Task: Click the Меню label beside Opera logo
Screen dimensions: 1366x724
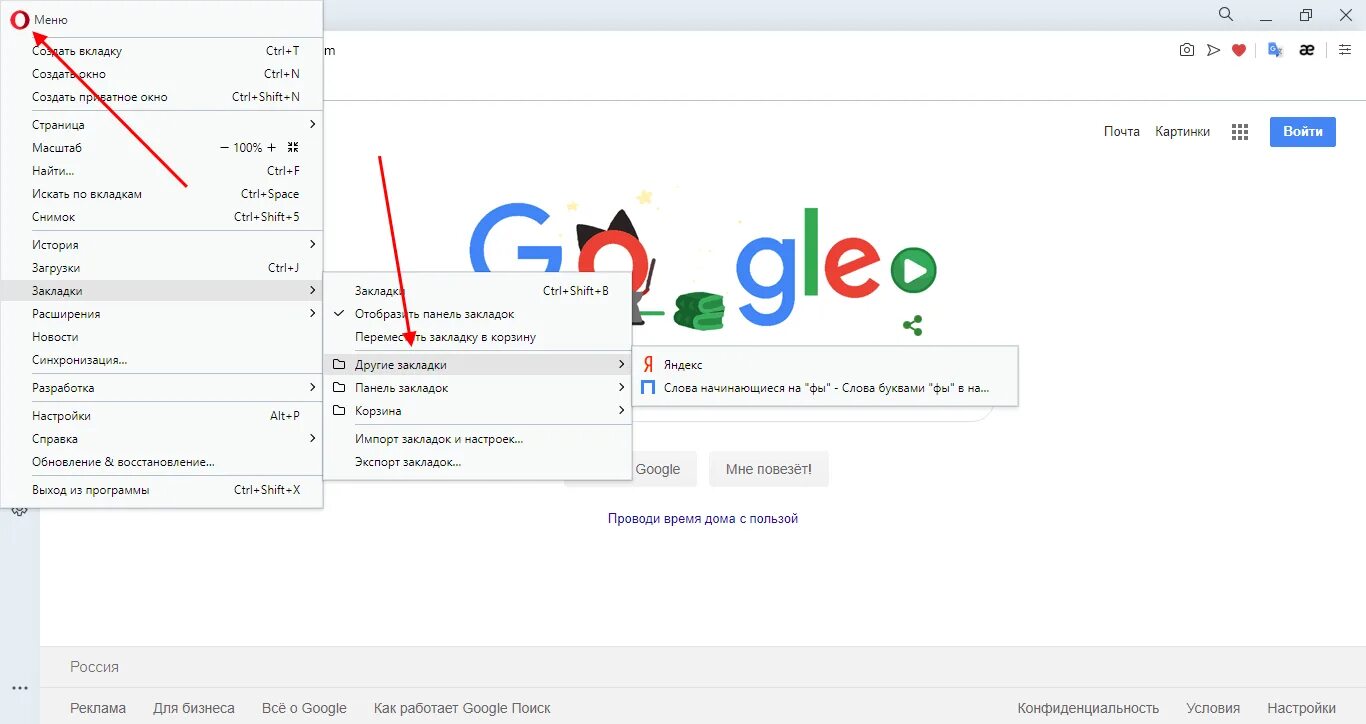Action: 51,20
